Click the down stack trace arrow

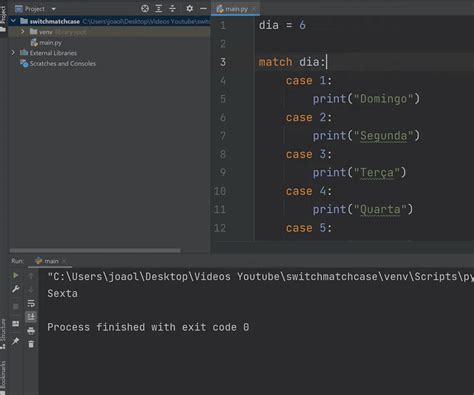31,290
